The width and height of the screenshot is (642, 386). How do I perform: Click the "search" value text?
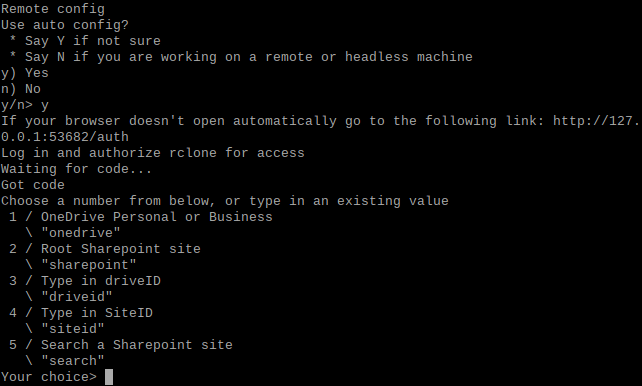[x=73, y=361]
